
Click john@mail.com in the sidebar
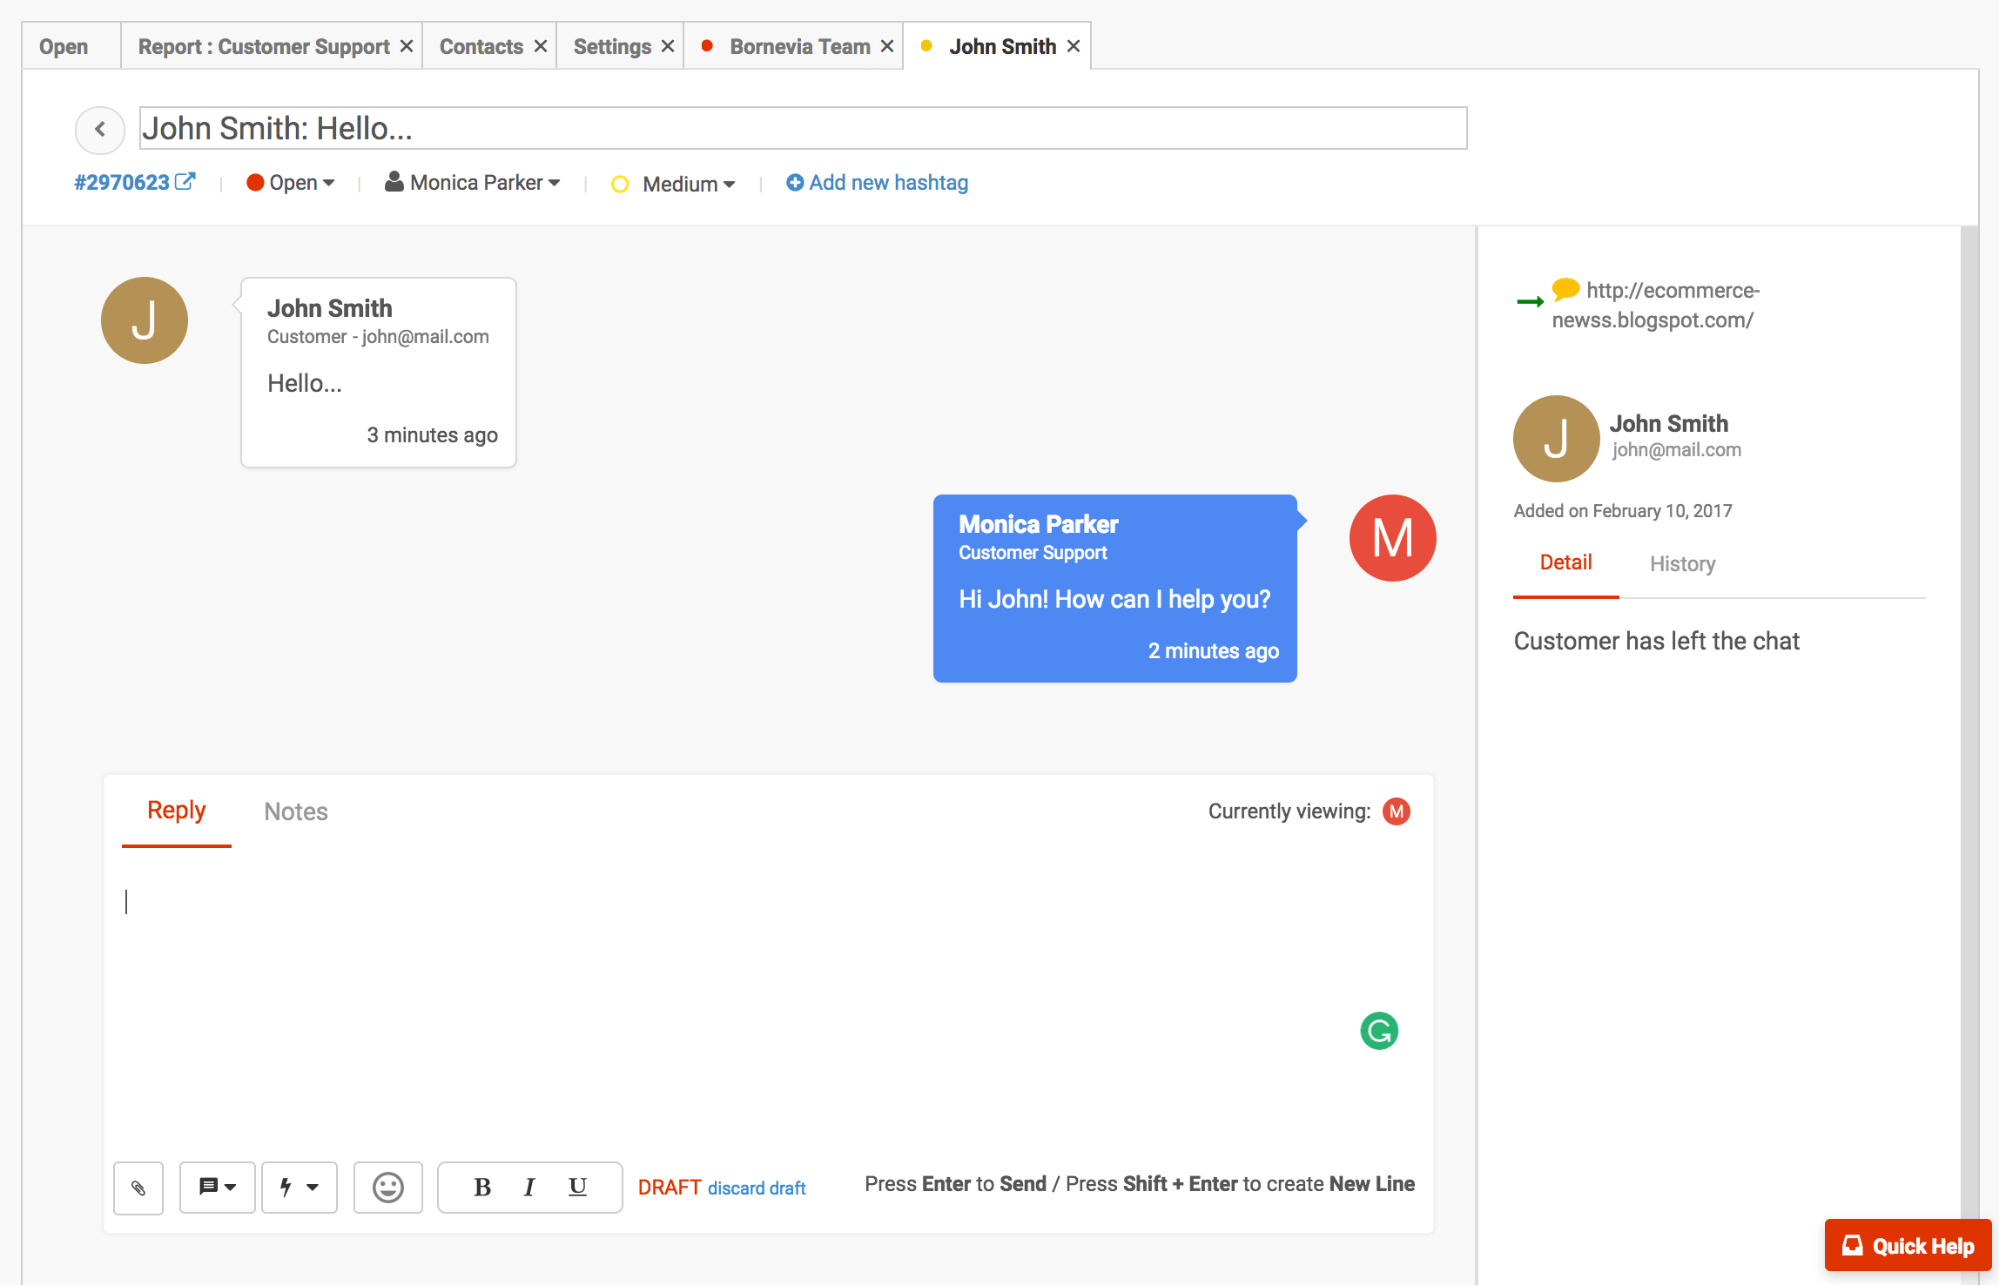1677,450
